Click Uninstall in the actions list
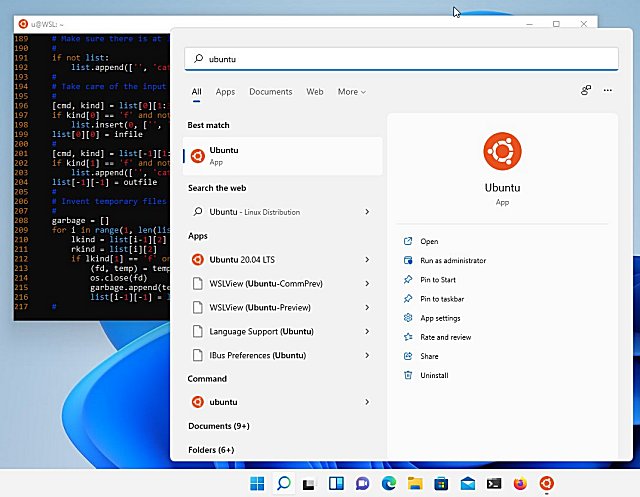 pos(435,375)
